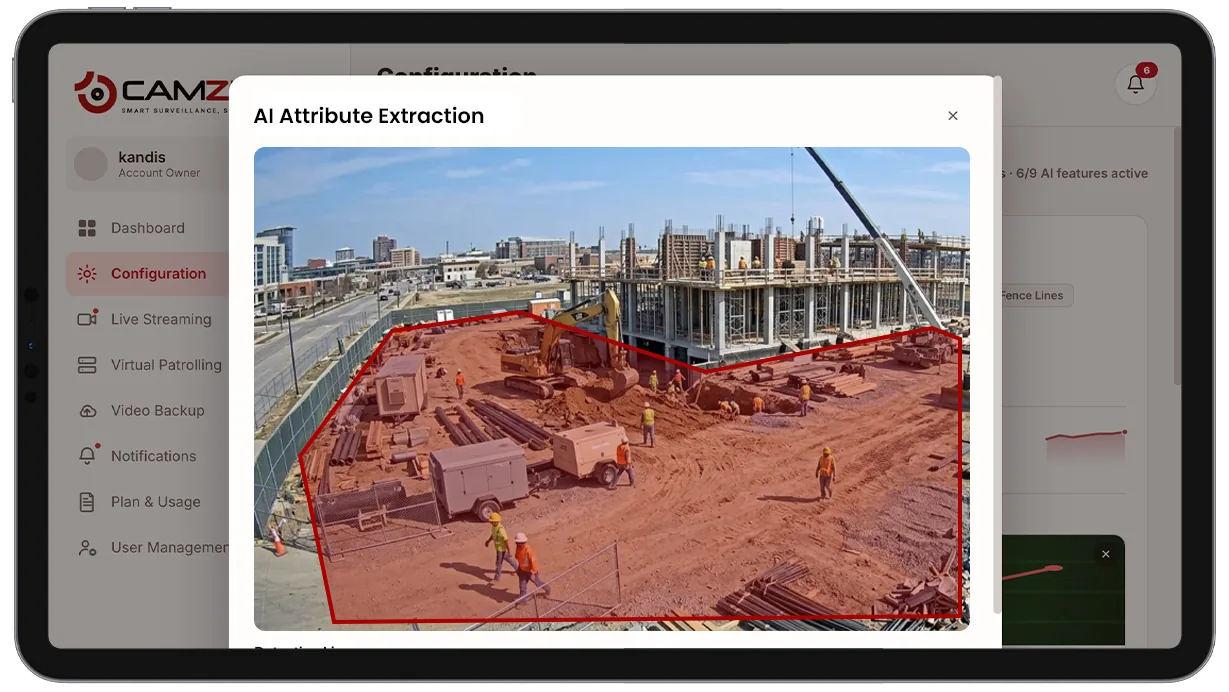Open Virtual Patrolling page

click(147, 365)
